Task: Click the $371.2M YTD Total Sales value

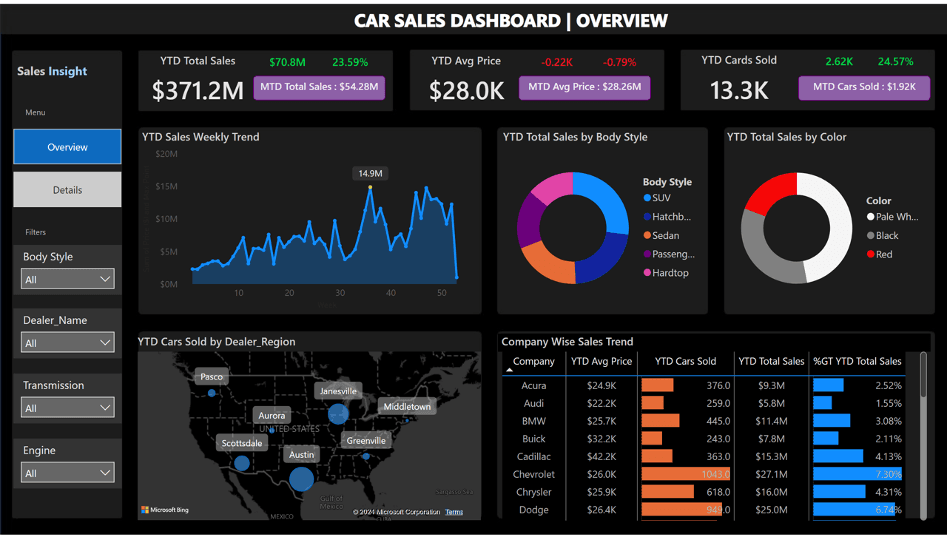Action: coord(197,91)
